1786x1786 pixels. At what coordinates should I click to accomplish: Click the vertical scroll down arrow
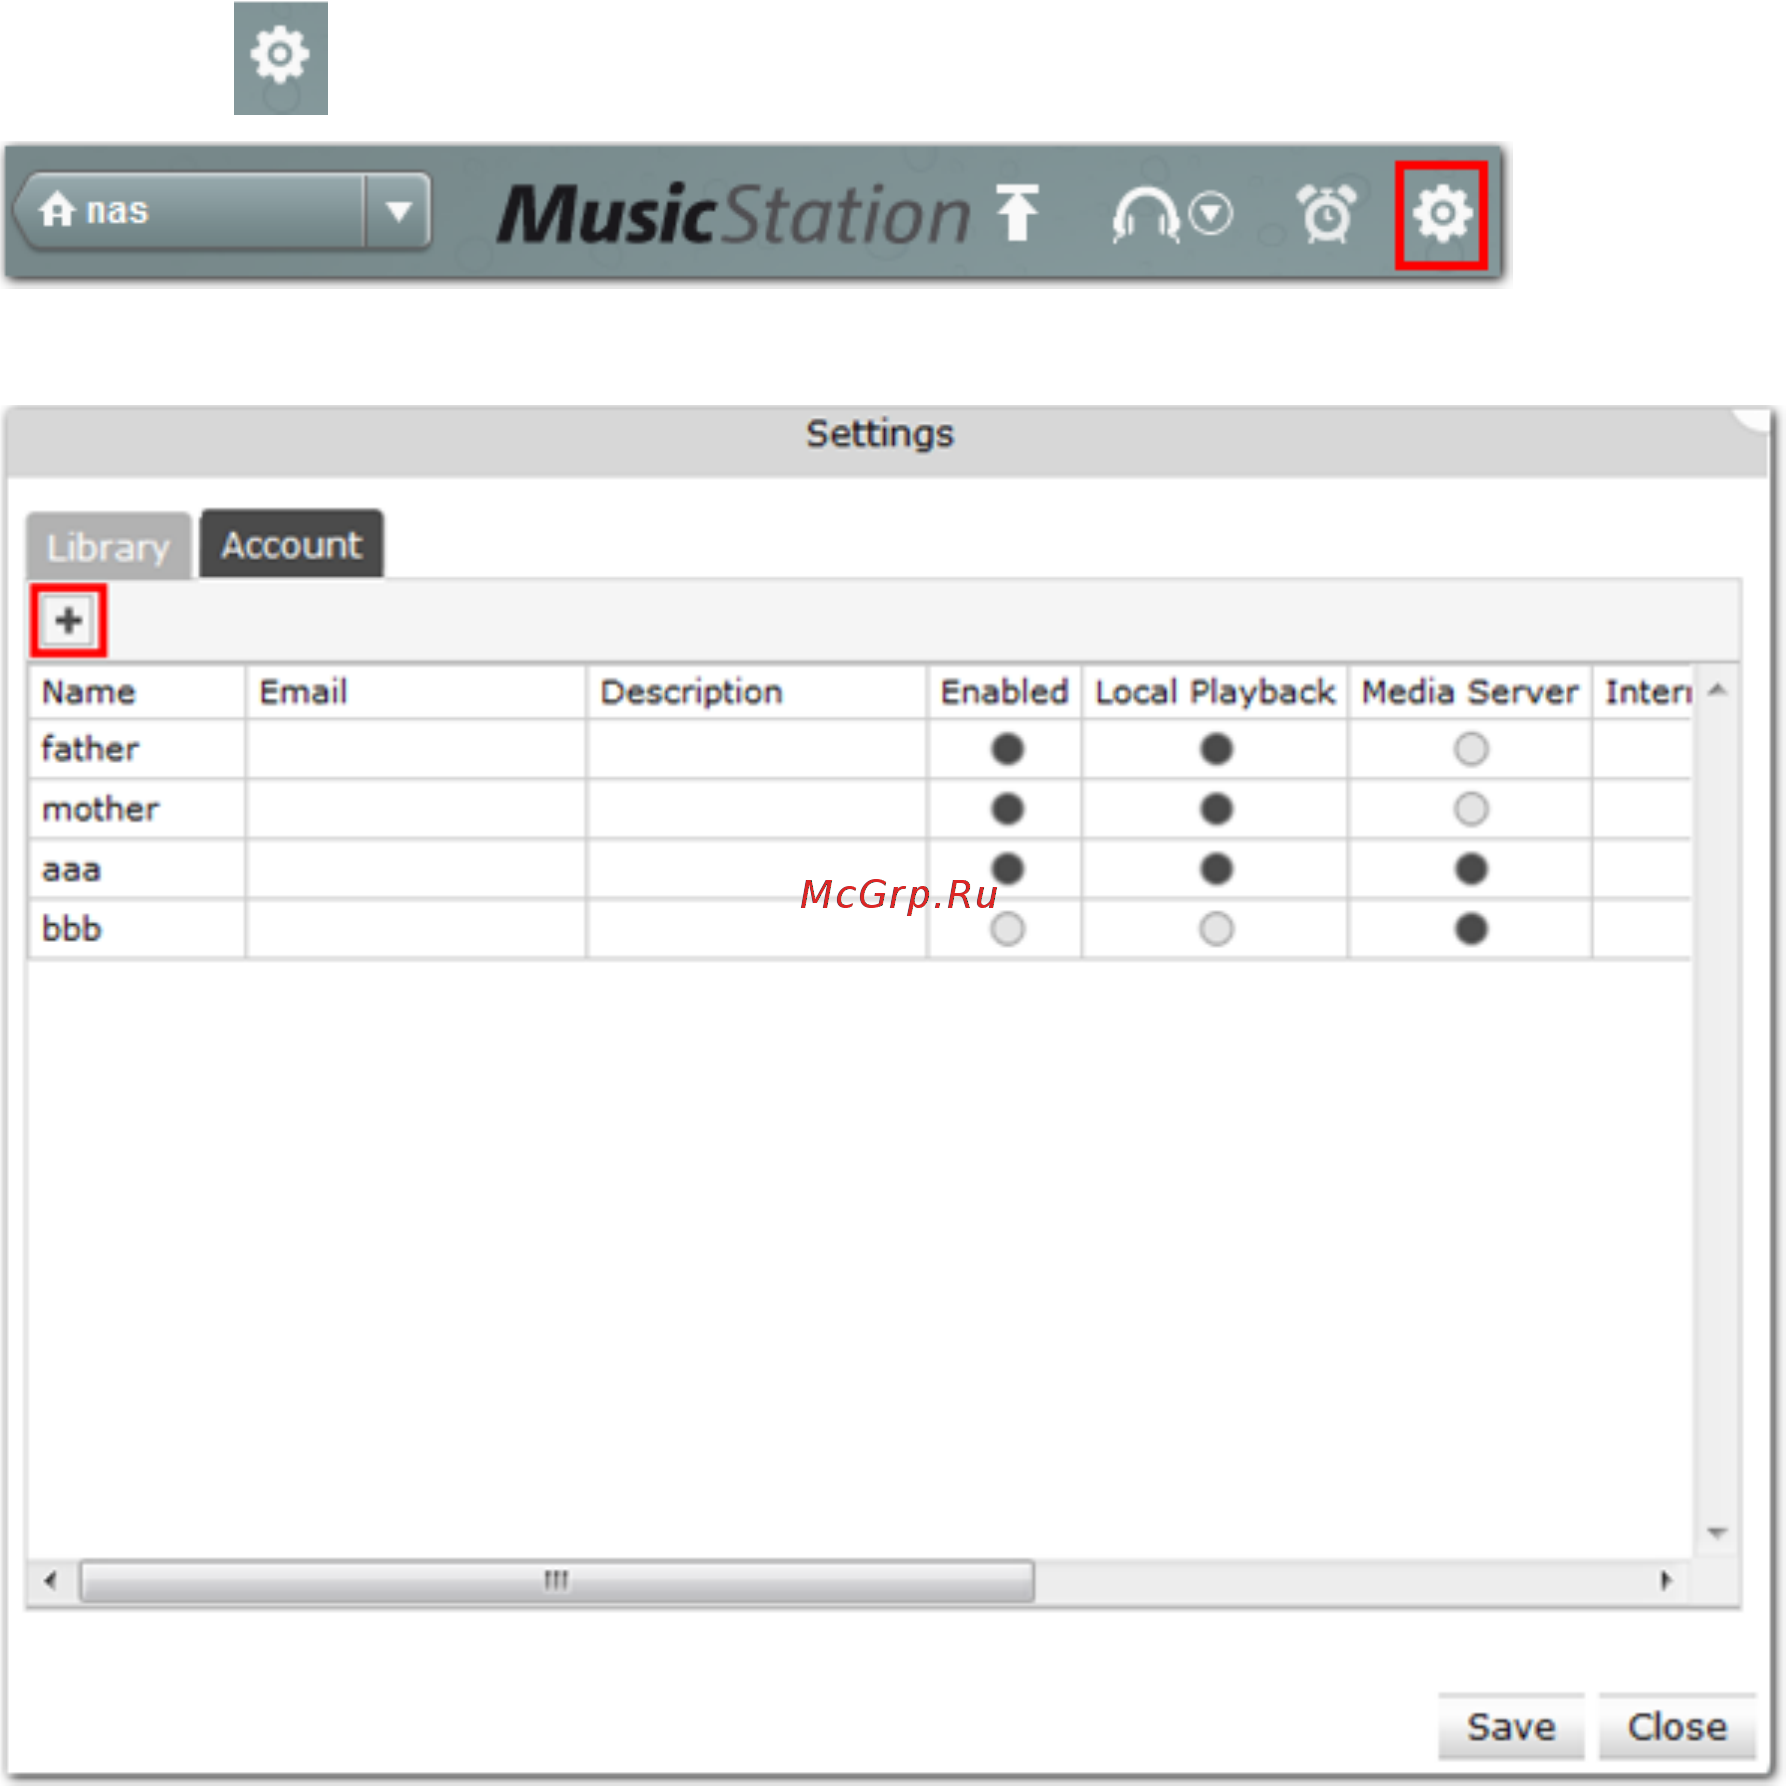tap(1717, 1532)
